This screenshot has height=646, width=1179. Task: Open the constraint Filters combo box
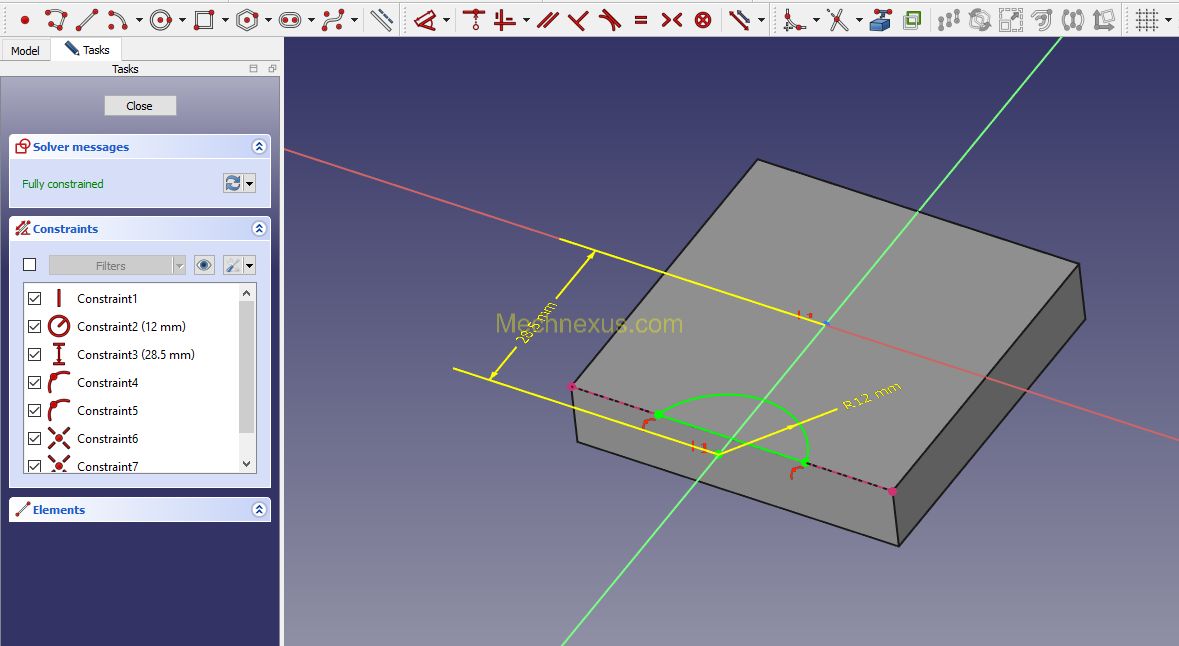(x=117, y=265)
